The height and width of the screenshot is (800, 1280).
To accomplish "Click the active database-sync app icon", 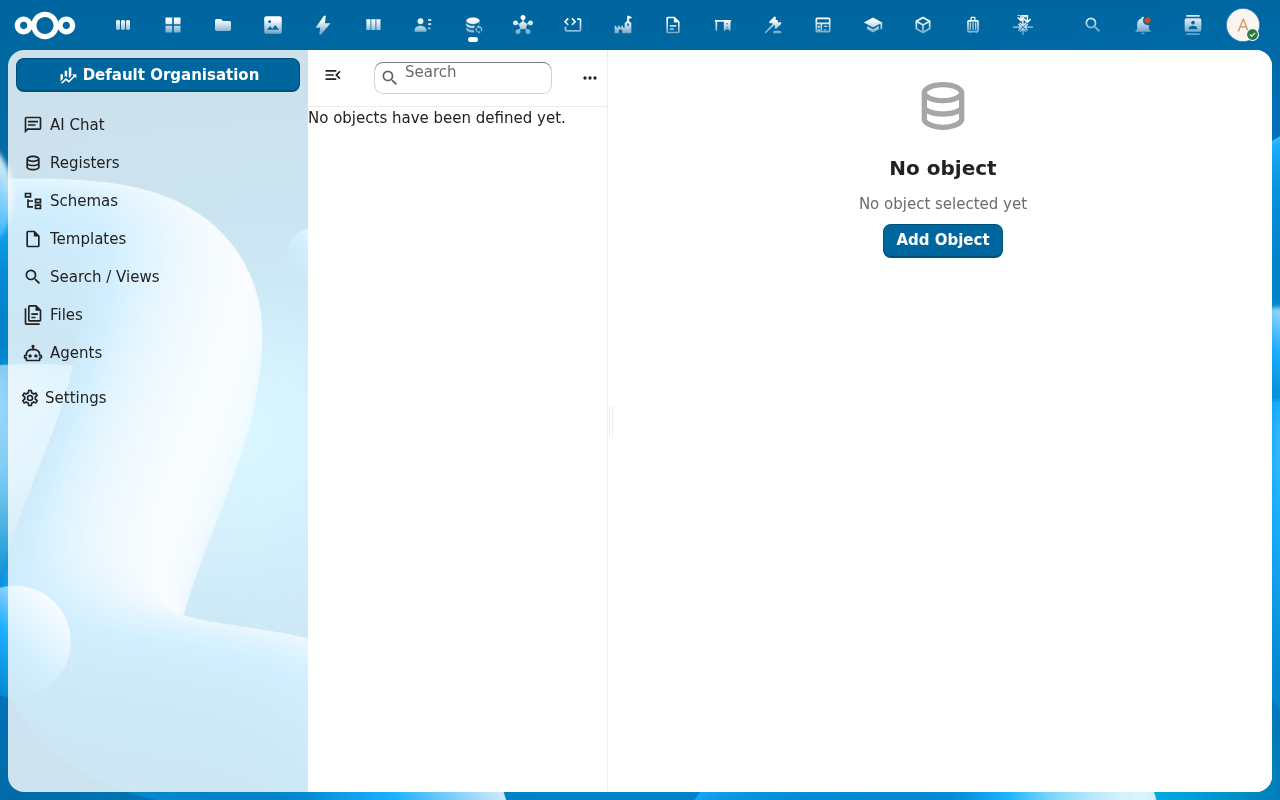I will click(x=473, y=25).
